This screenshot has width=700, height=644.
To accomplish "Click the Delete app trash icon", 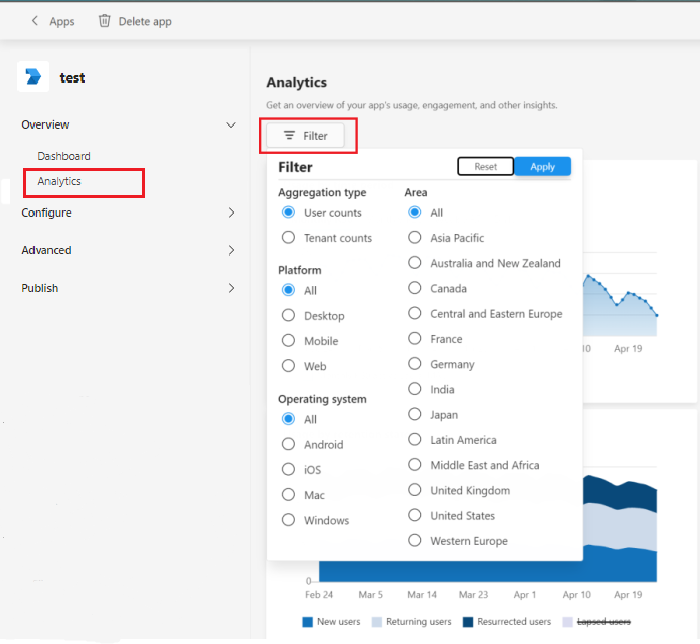I will coord(104,21).
